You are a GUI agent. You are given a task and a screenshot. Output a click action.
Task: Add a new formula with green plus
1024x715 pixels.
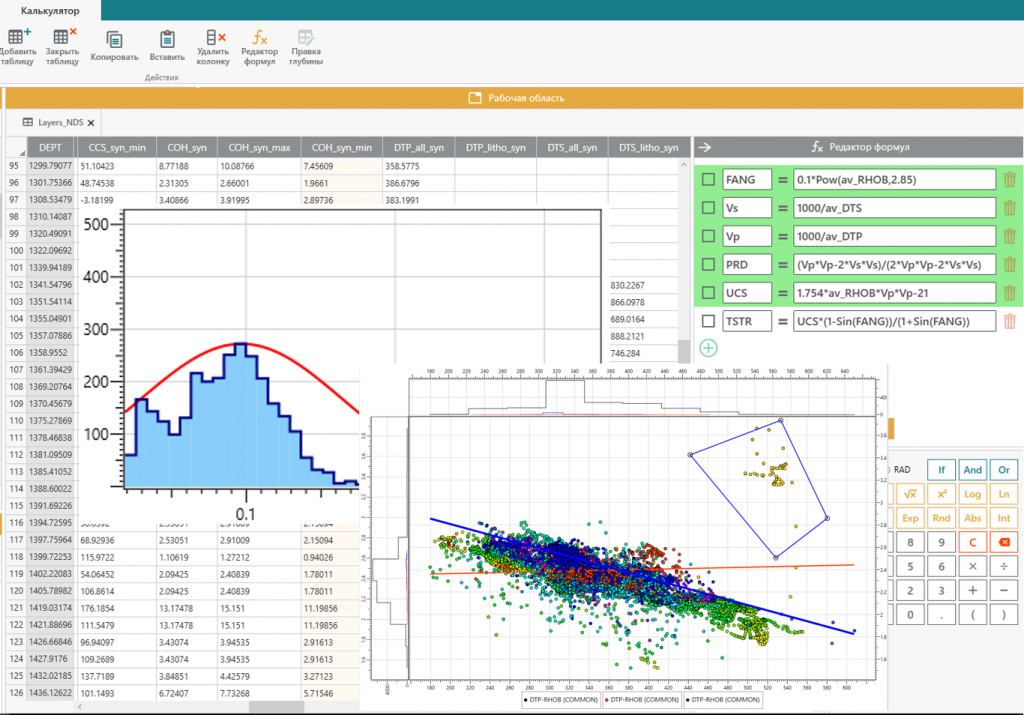coord(708,348)
